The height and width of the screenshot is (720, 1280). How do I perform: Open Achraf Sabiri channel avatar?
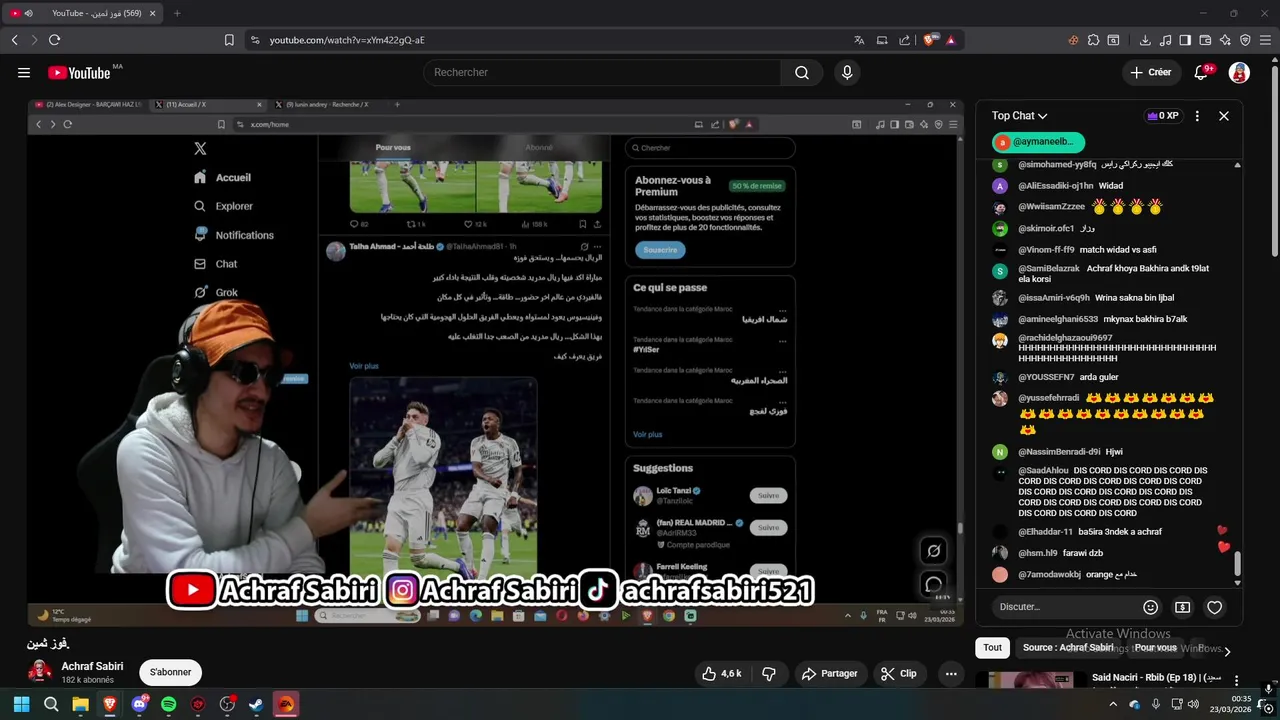coord(40,672)
